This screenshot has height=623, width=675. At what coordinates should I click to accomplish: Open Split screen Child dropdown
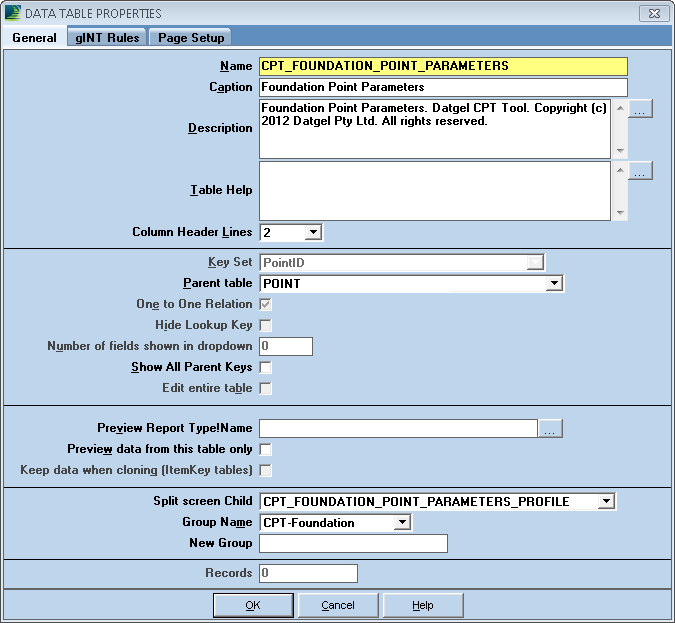(606, 502)
